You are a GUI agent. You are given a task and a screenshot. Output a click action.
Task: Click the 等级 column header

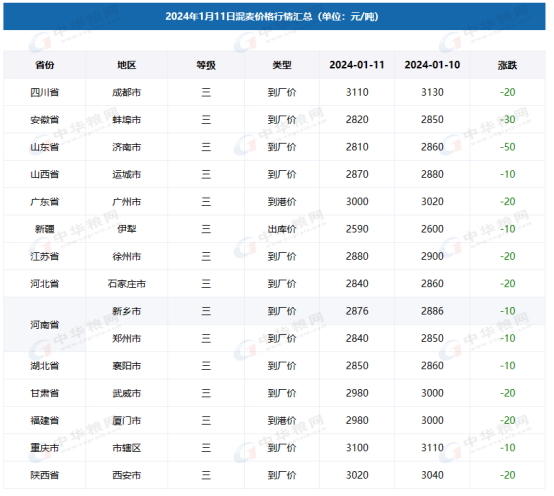(206, 65)
